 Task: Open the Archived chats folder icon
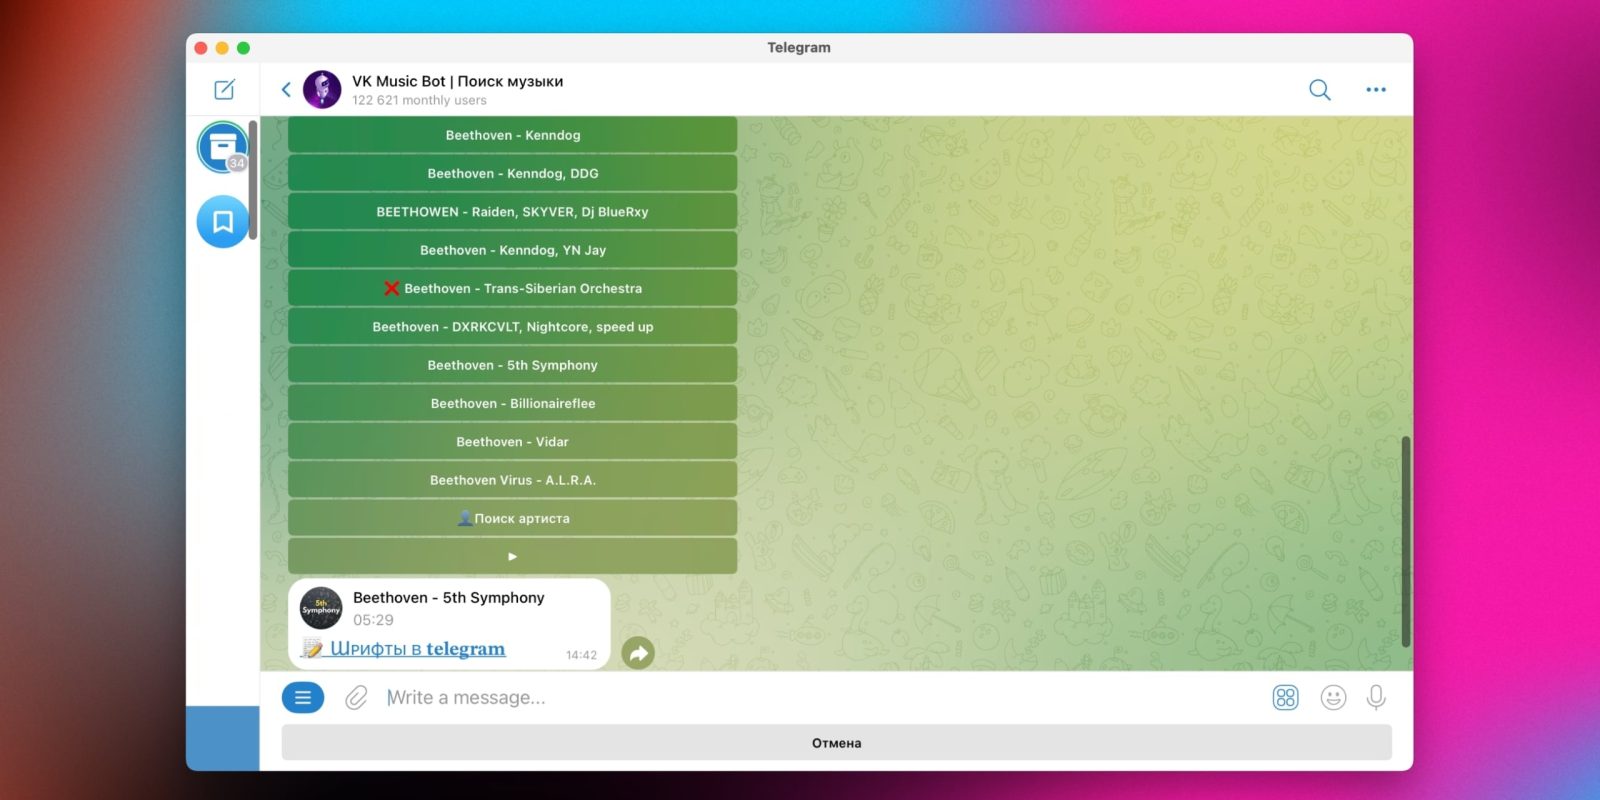[x=222, y=147]
